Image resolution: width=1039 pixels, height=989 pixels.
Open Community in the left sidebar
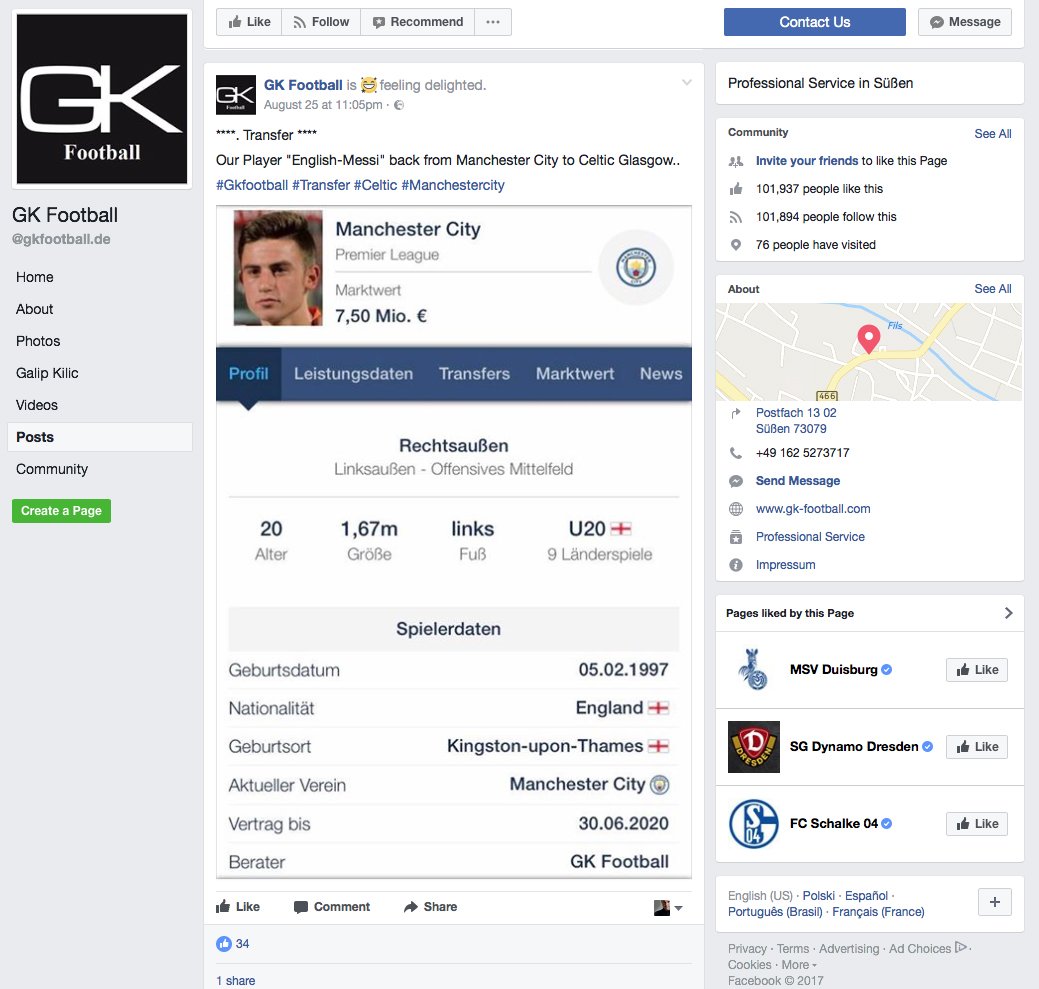pyautogui.click(x=52, y=469)
